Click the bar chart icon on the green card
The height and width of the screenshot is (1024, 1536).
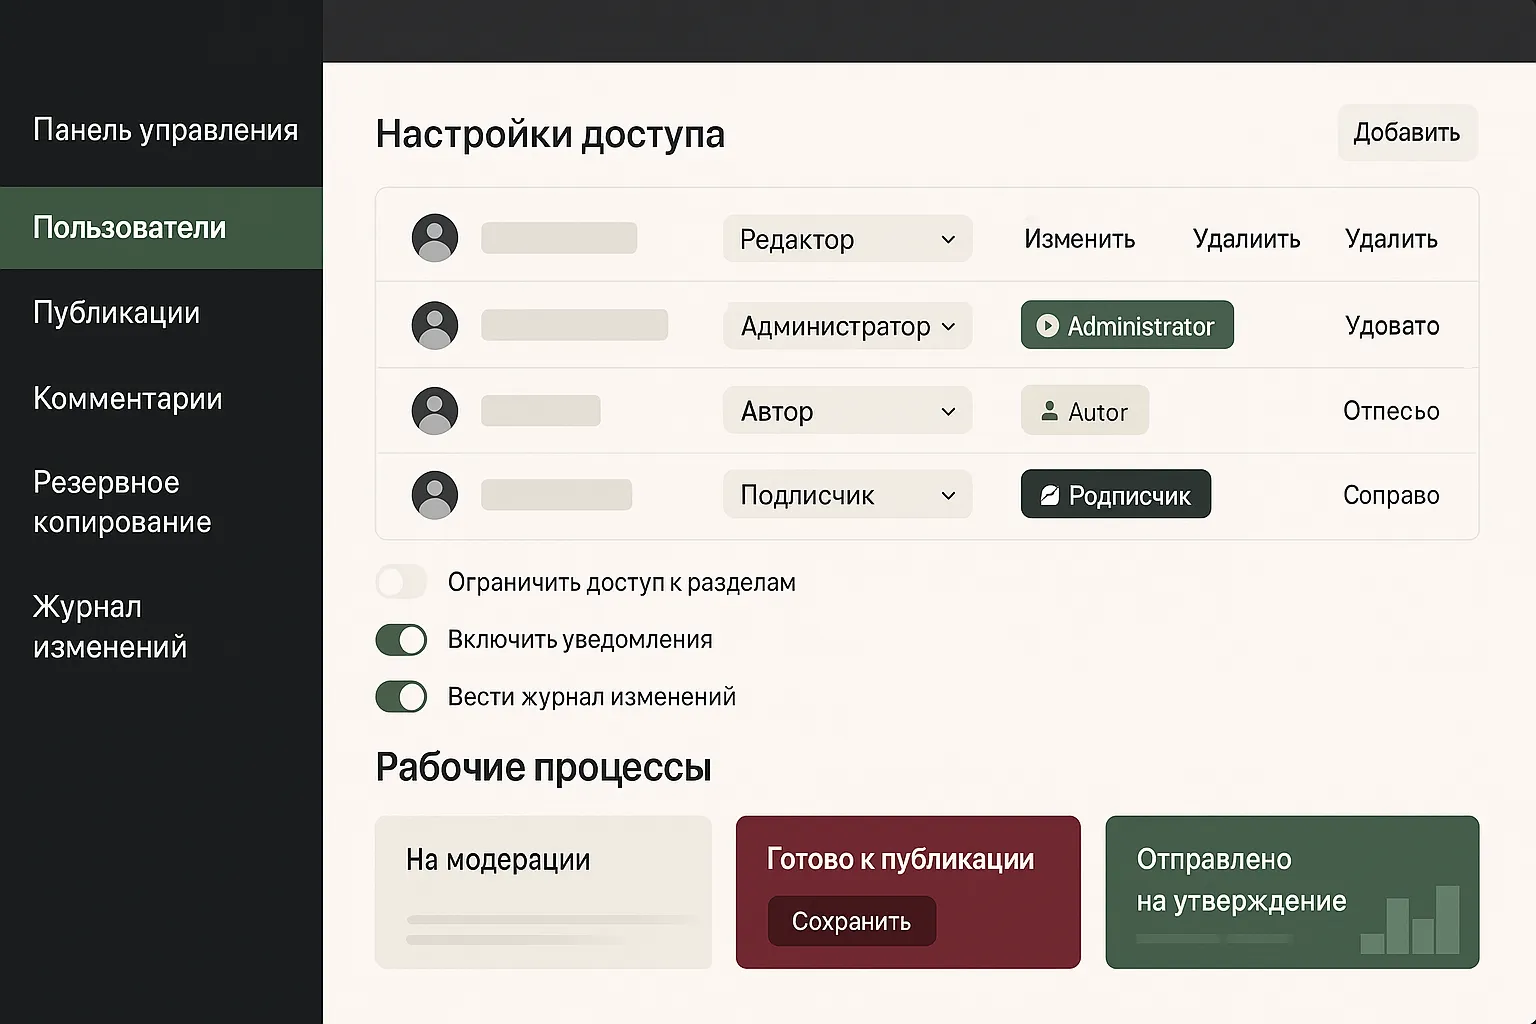pyautogui.click(x=1410, y=919)
